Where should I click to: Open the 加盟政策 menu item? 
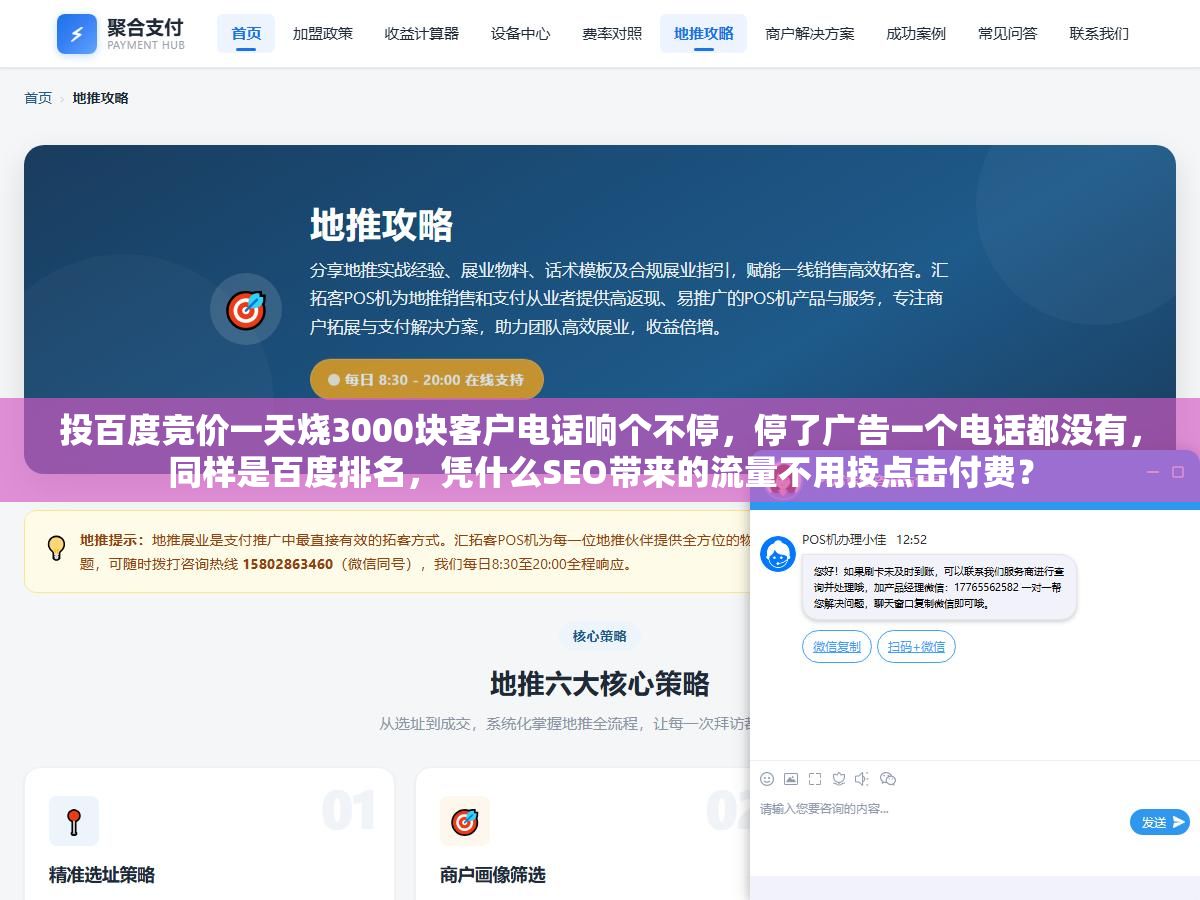[x=323, y=34]
